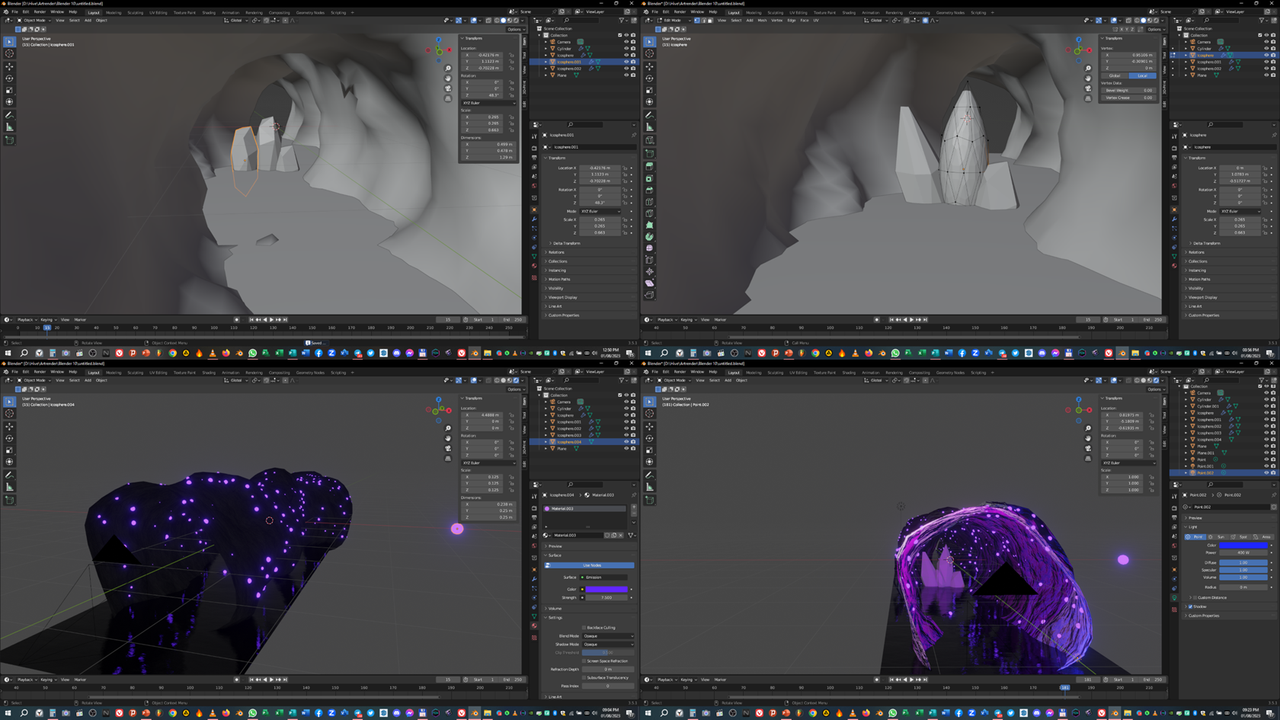The image size is (1280, 720).
Task: Open Marker menu in Icosphere.001 timeline
Action: pos(80,319)
